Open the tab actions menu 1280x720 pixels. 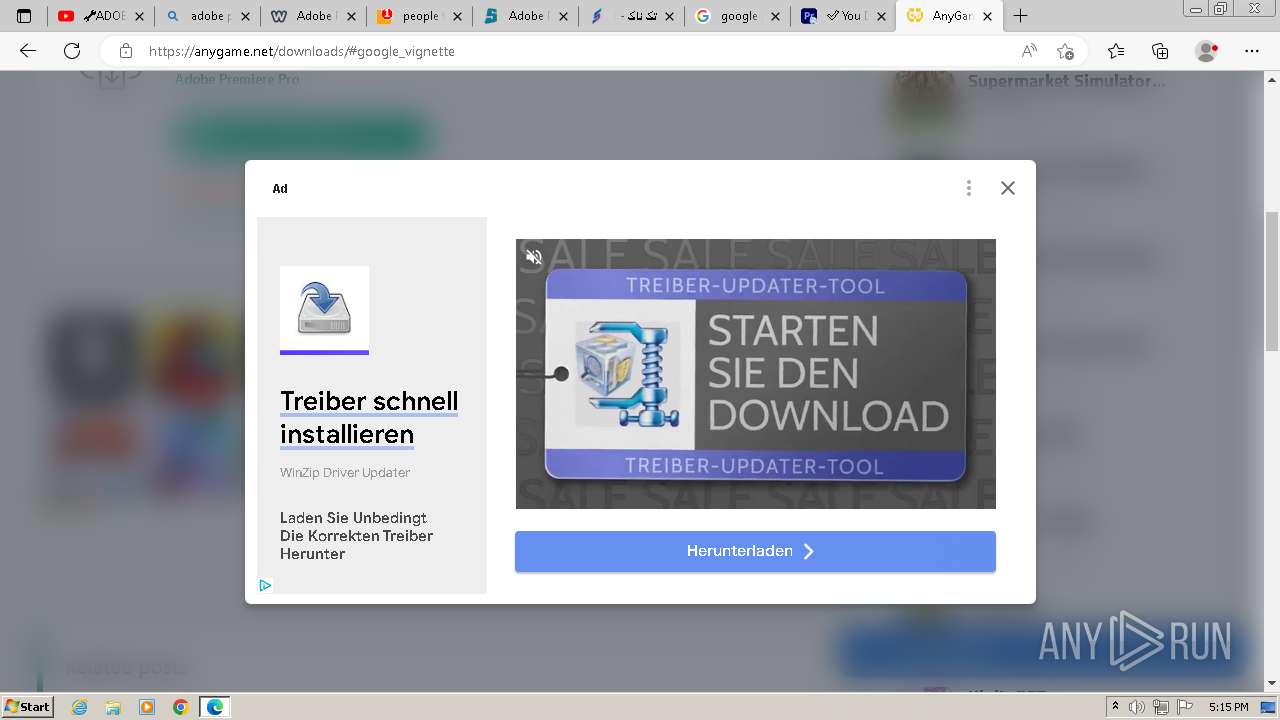pos(24,16)
